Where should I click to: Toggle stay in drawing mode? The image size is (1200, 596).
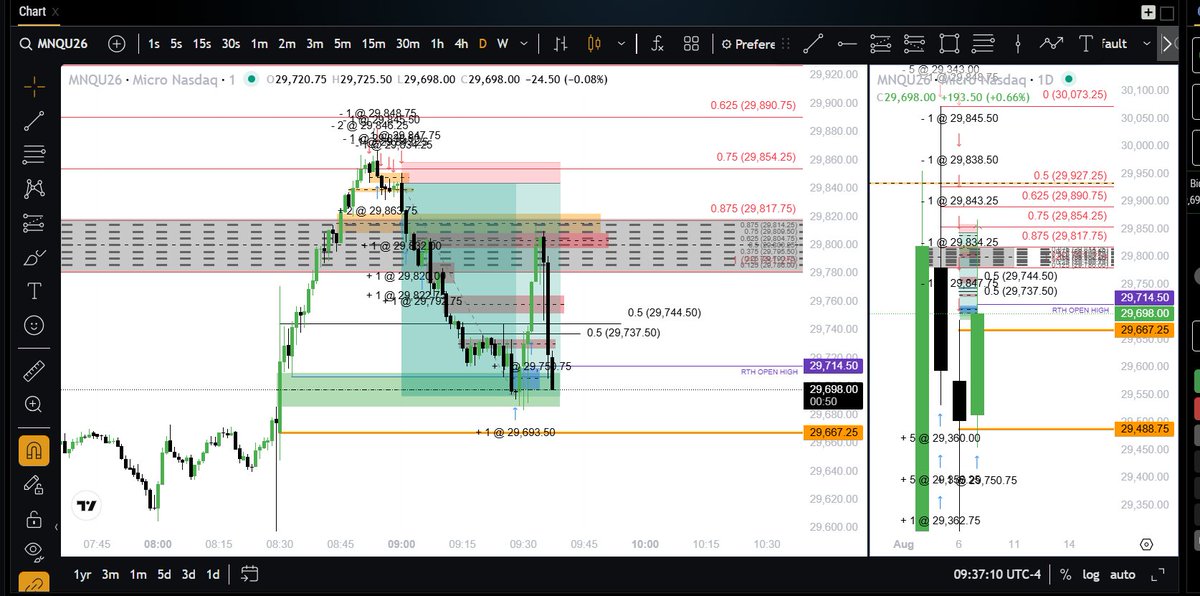coord(34,485)
